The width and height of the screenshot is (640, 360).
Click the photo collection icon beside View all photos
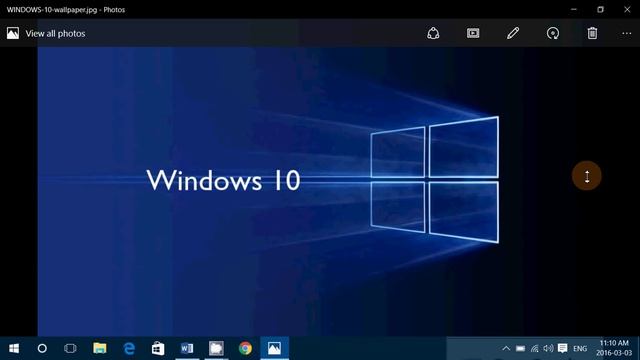(13, 33)
